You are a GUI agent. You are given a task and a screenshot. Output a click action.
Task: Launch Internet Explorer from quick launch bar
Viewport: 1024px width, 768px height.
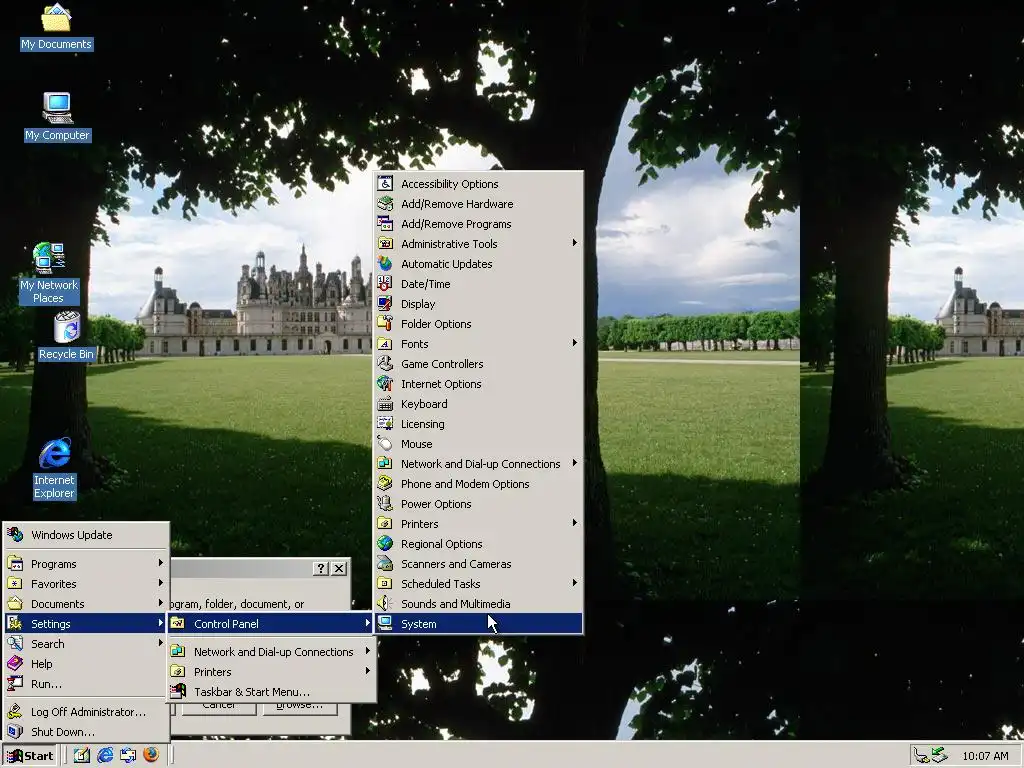[x=105, y=756]
